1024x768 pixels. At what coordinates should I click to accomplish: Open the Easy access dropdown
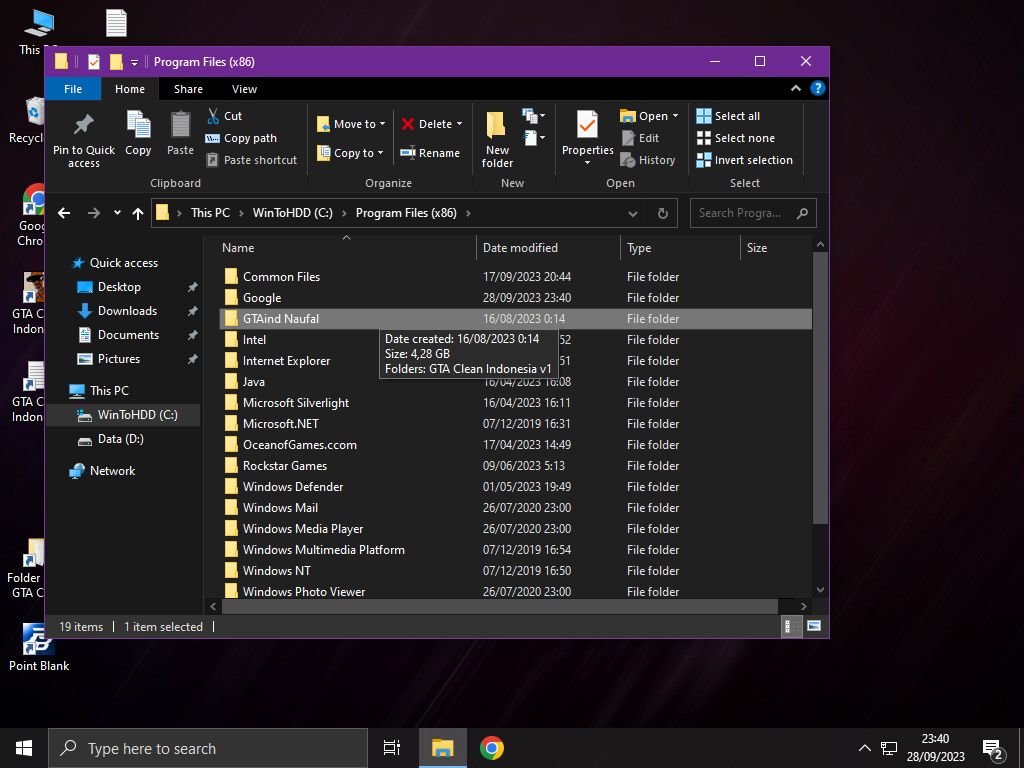[x=534, y=138]
